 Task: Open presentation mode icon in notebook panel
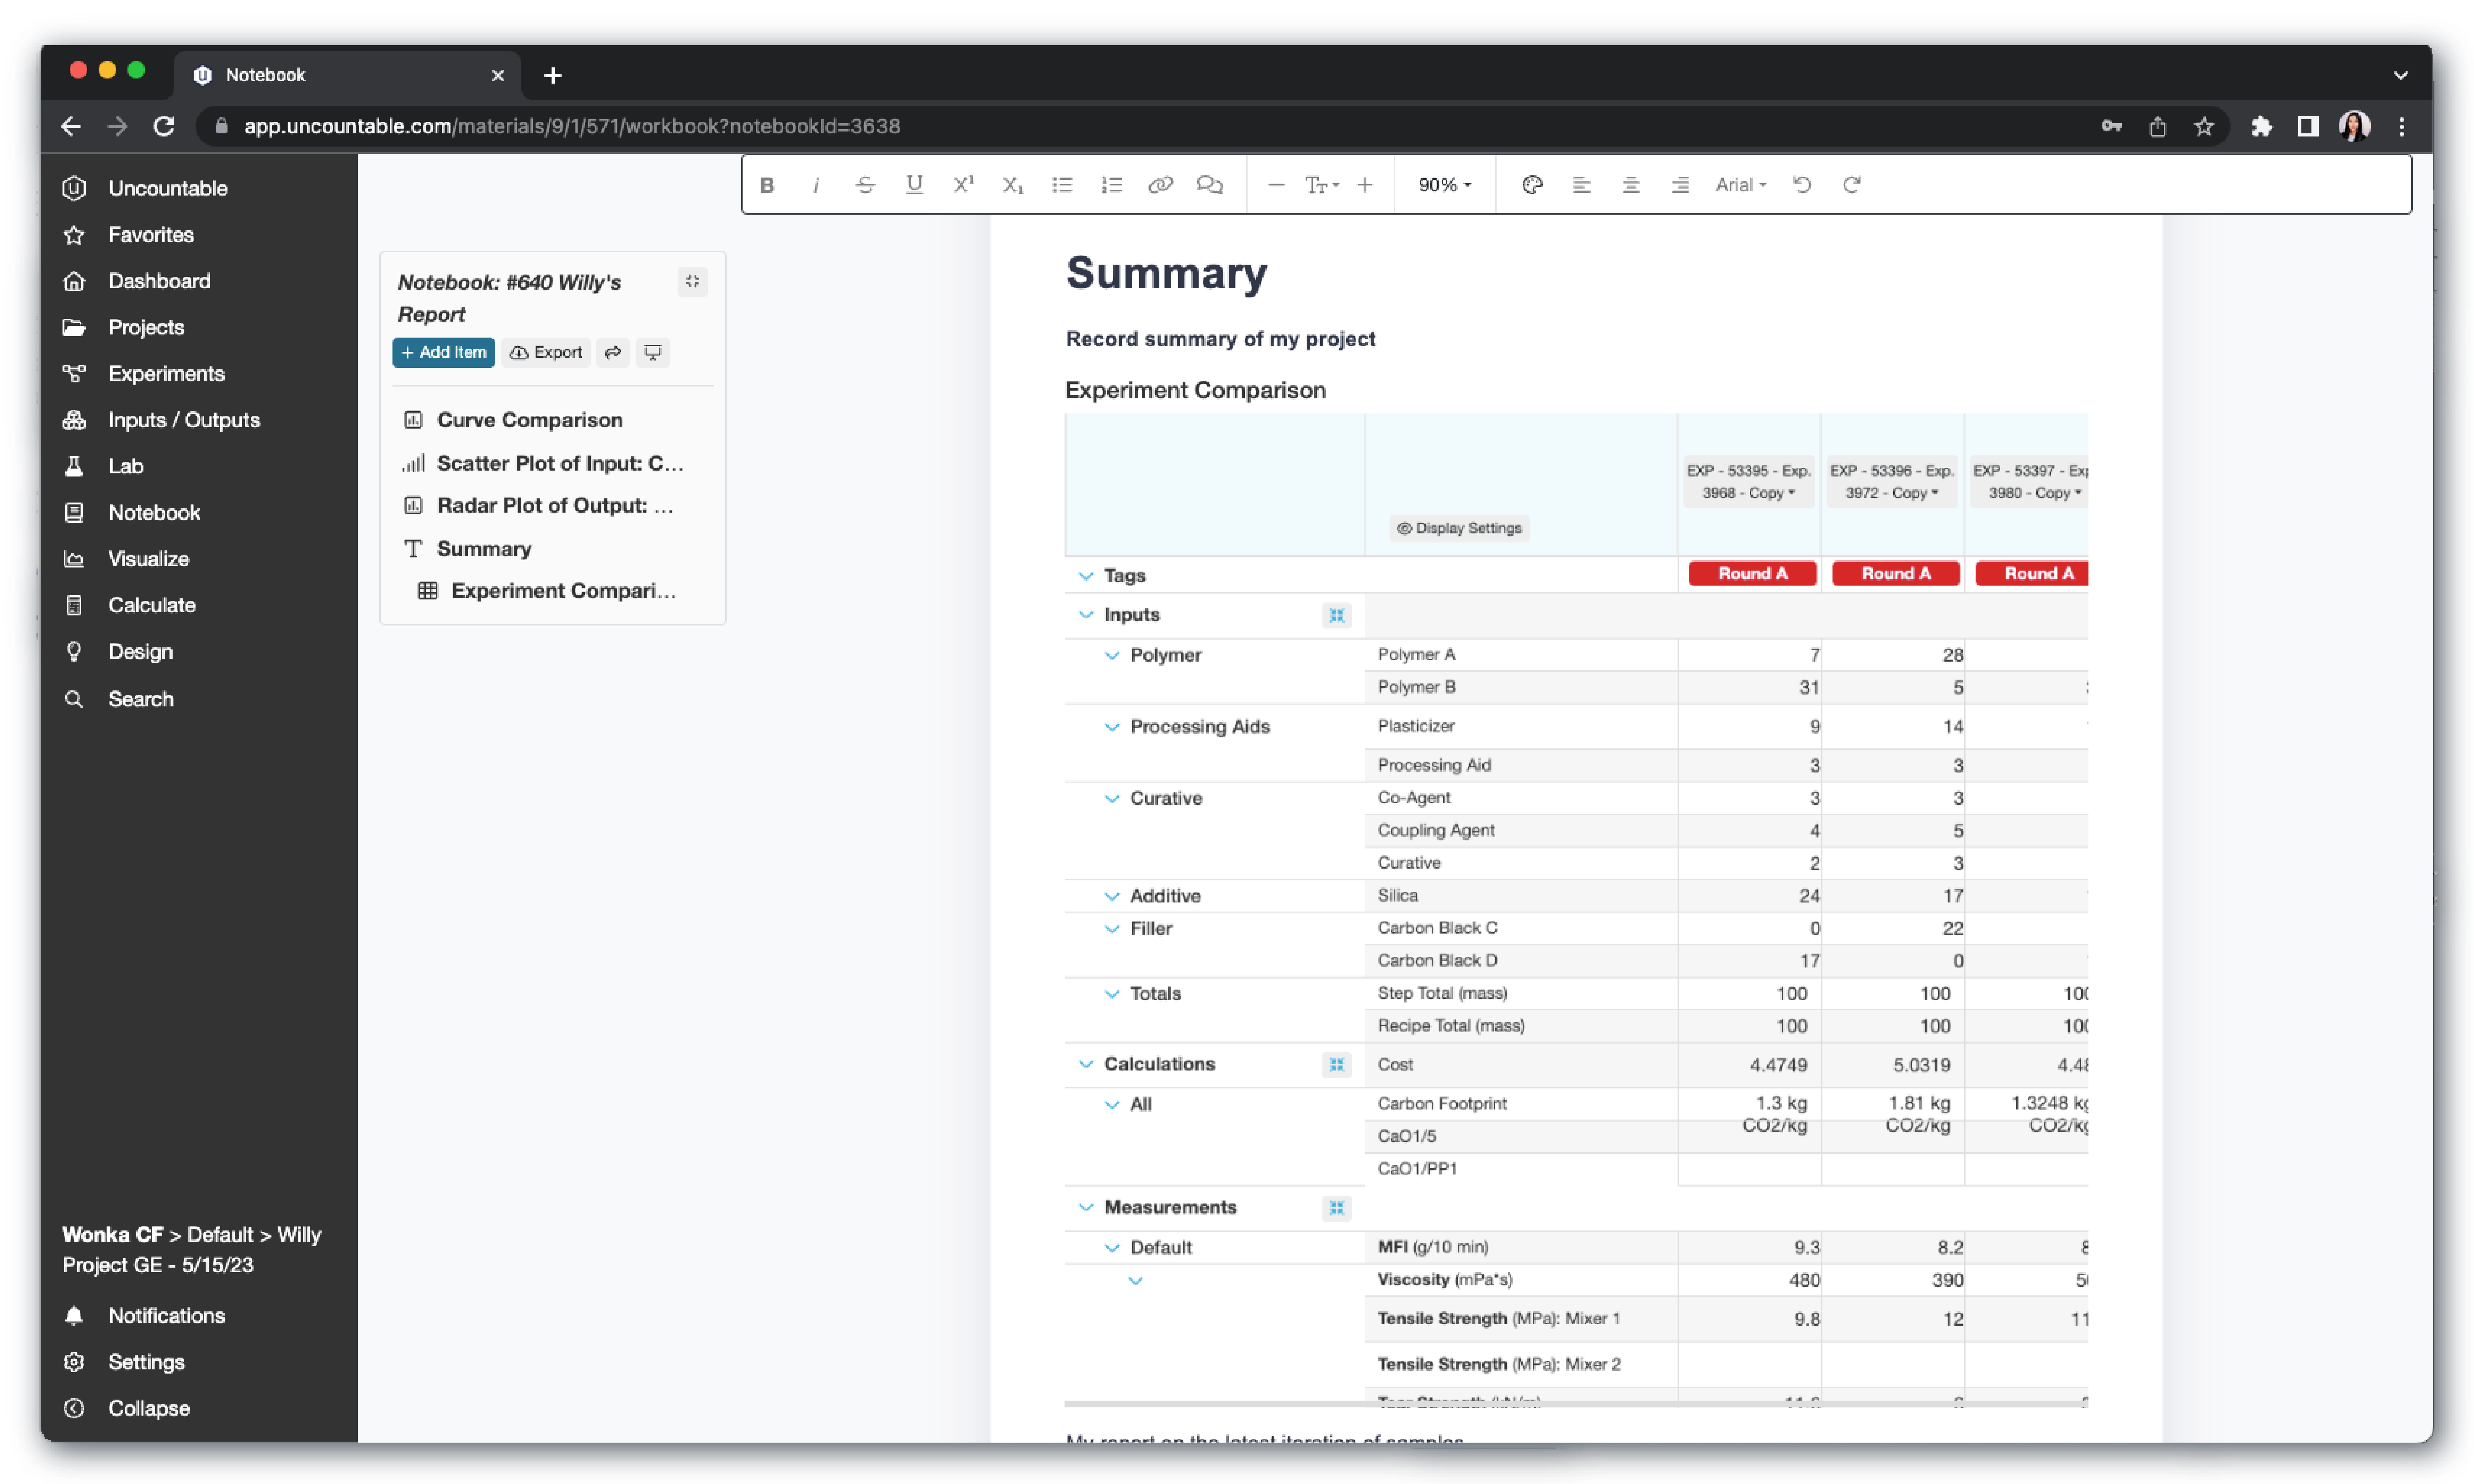[x=653, y=352]
